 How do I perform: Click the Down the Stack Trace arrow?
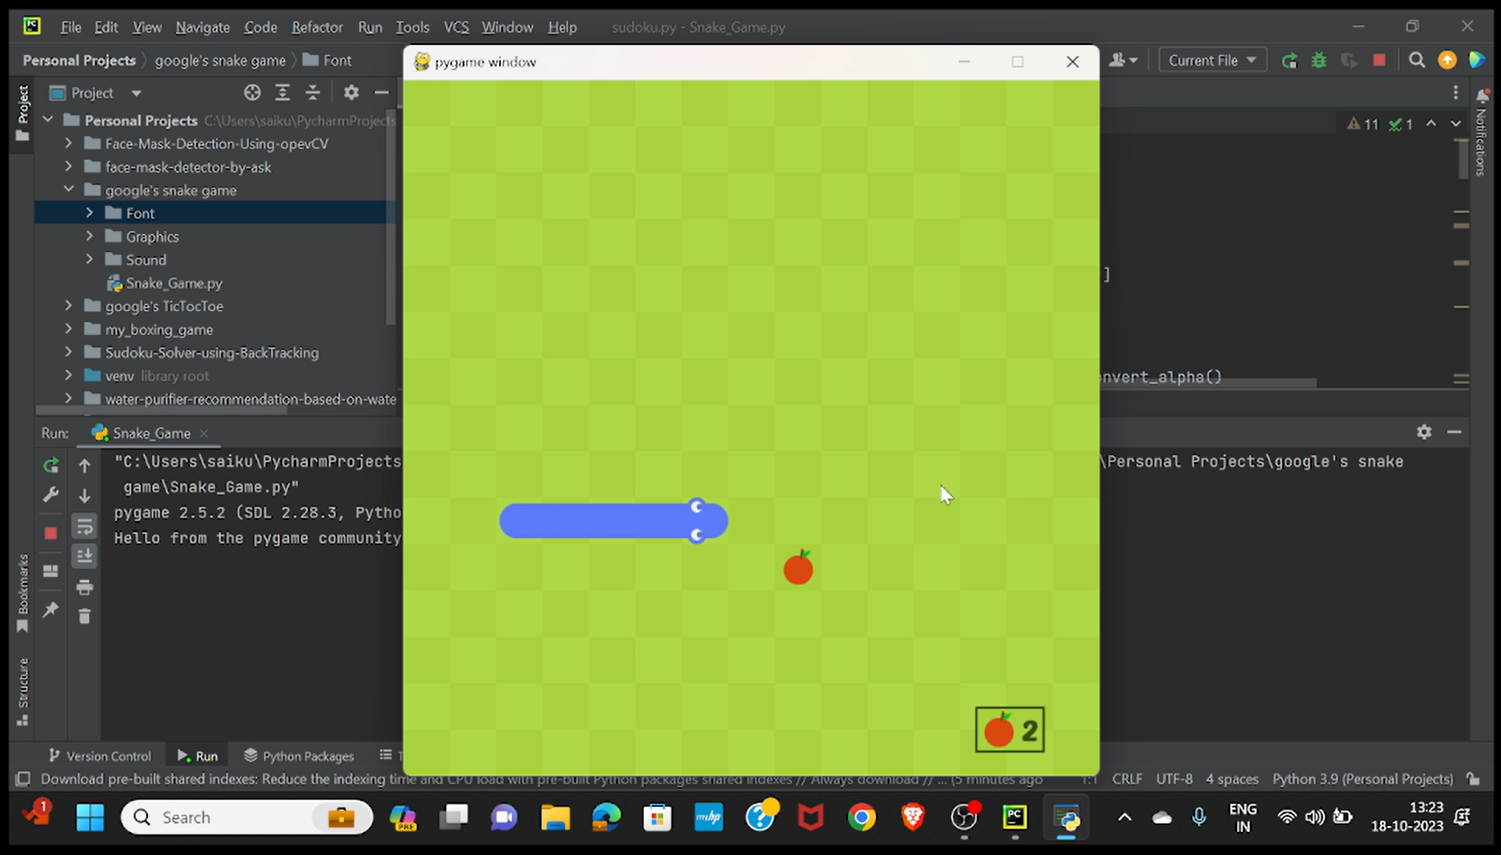pyautogui.click(x=85, y=495)
